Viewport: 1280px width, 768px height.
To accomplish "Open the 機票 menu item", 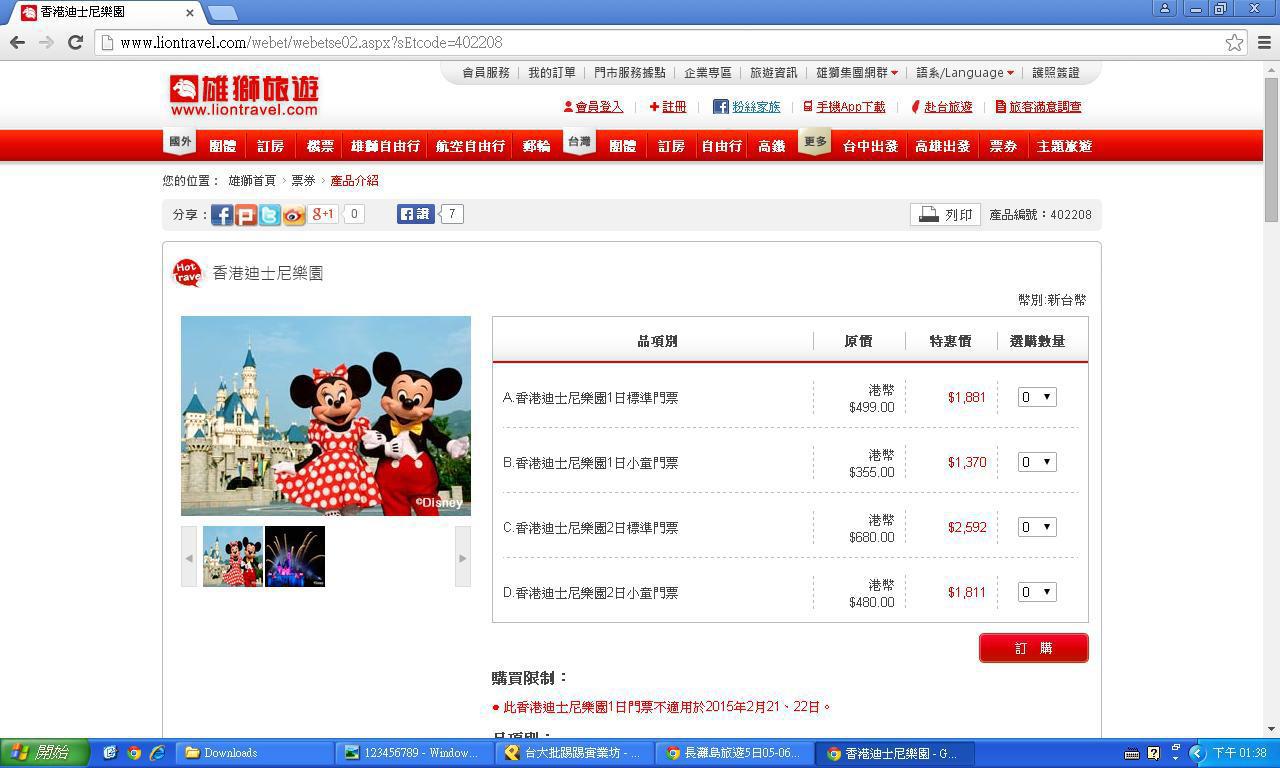I will 320,146.
